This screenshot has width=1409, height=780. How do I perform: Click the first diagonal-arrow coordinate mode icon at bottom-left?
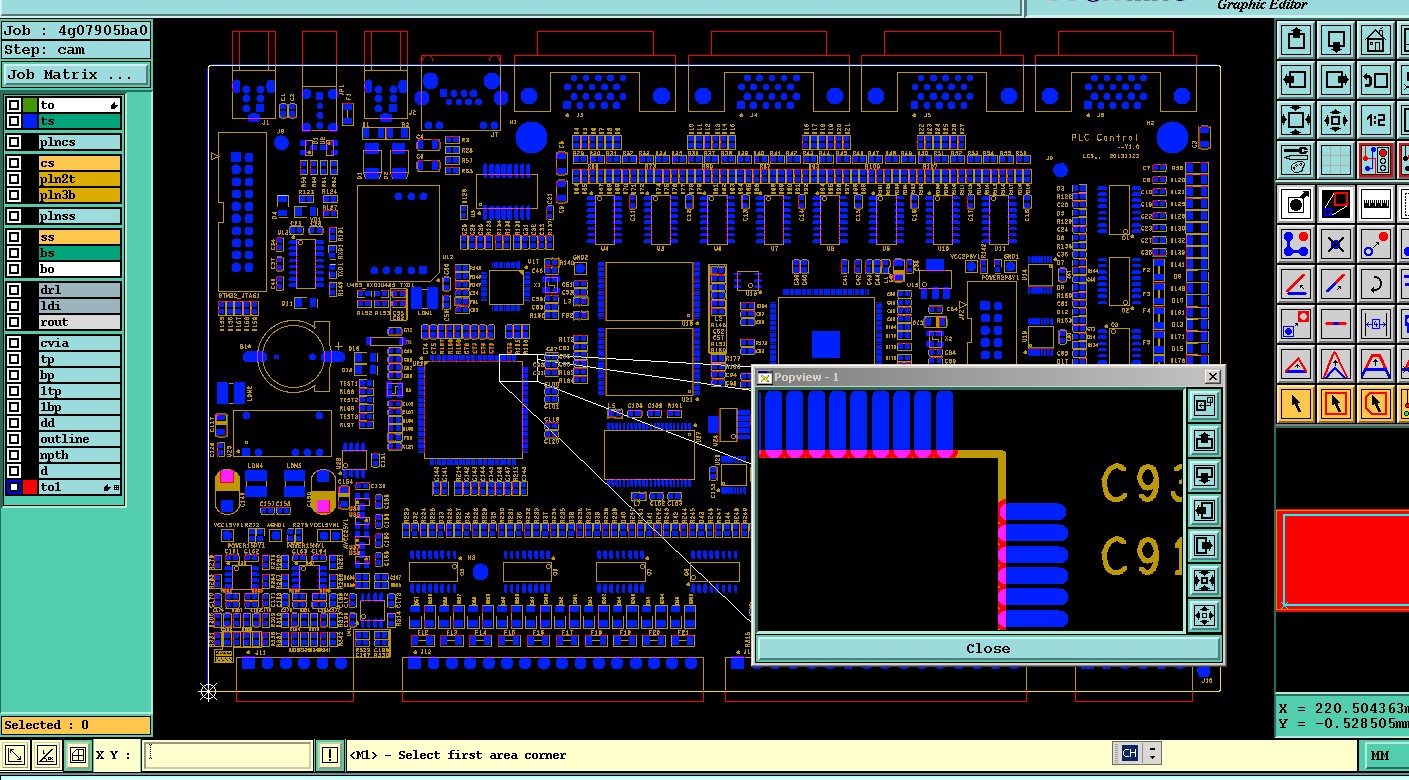tap(15, 755)
